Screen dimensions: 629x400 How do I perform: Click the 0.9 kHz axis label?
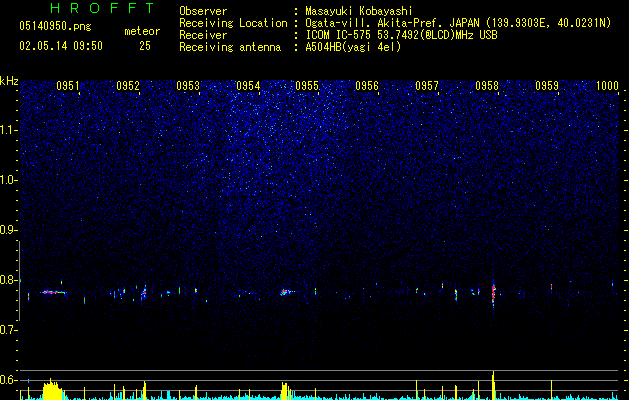tap(9, 230)
